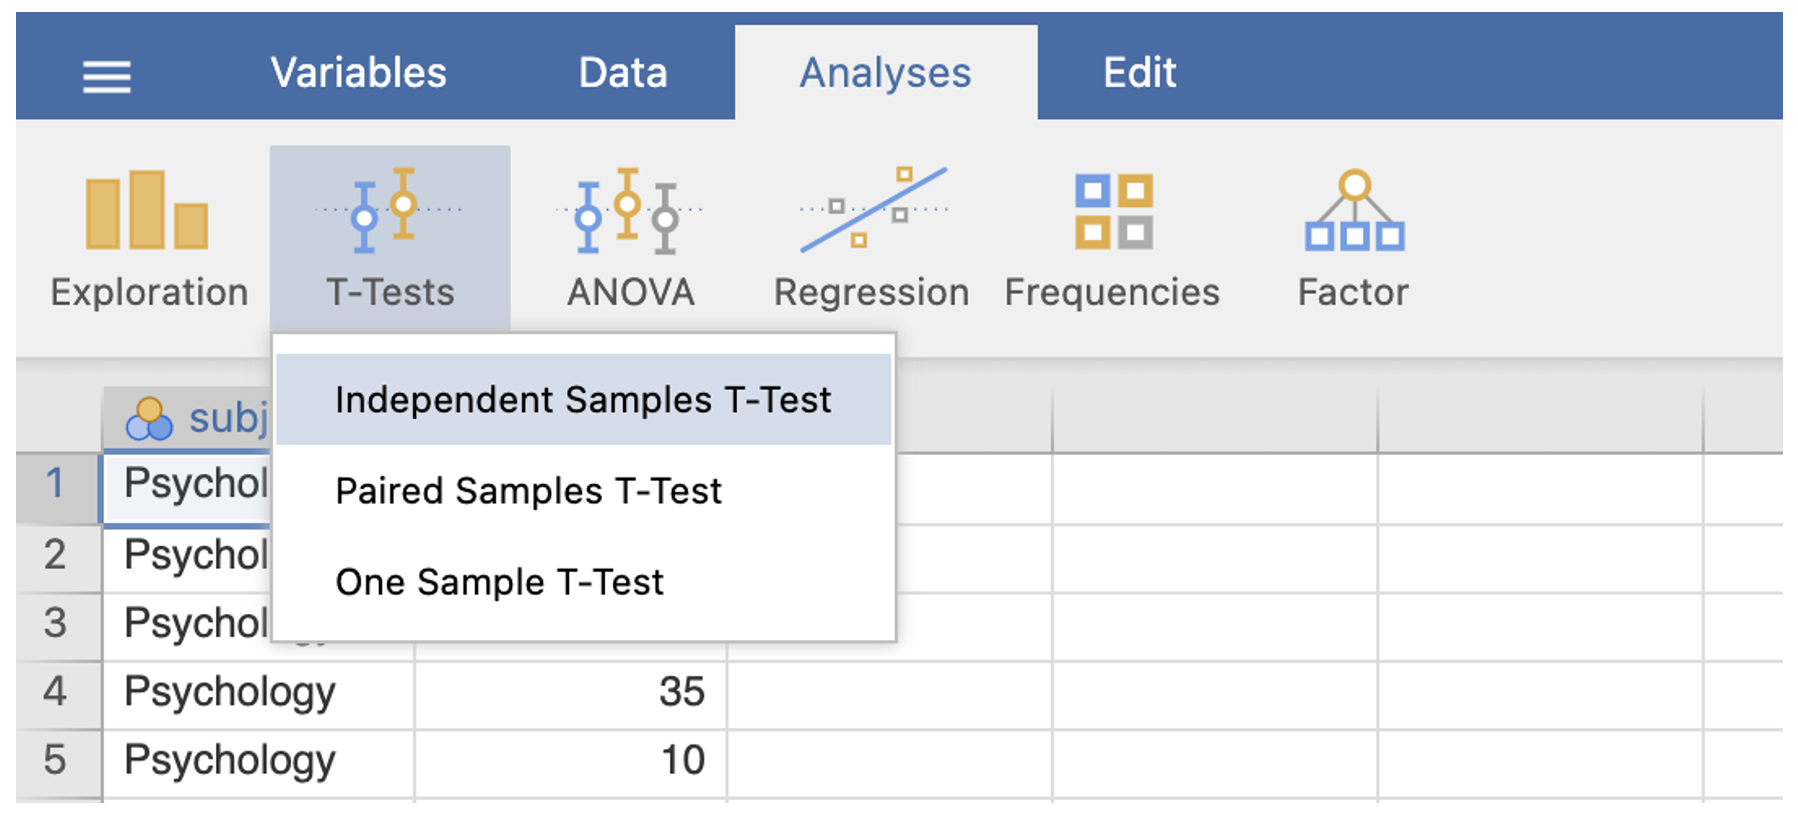Choose Paired Samples T-Test
1798x830 pixels.
coord(528,491)
